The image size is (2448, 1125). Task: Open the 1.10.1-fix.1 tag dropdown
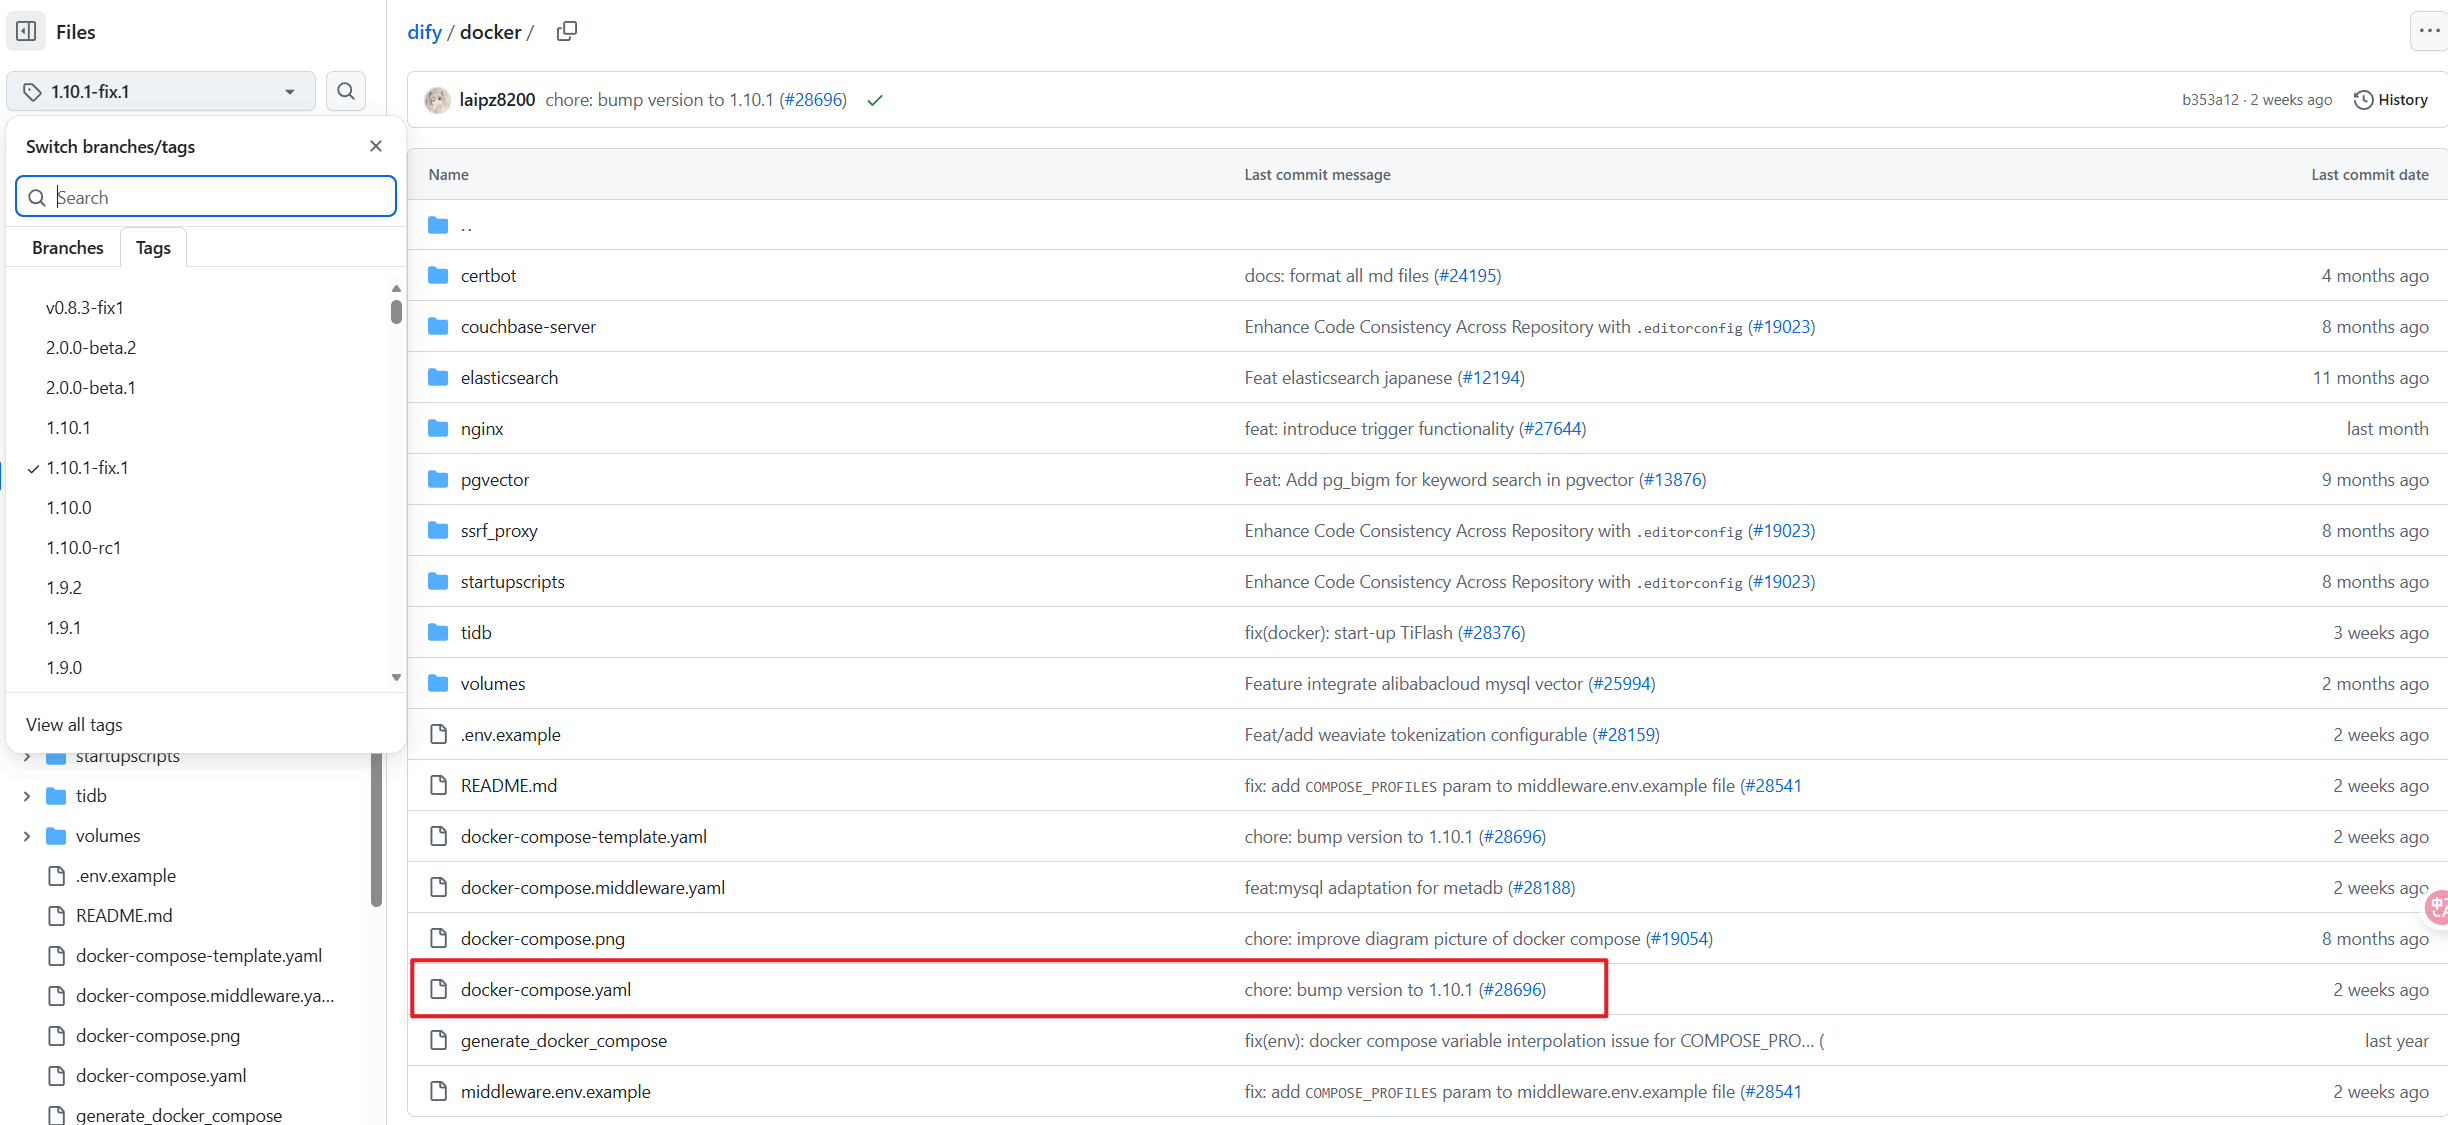coord(161,91)
